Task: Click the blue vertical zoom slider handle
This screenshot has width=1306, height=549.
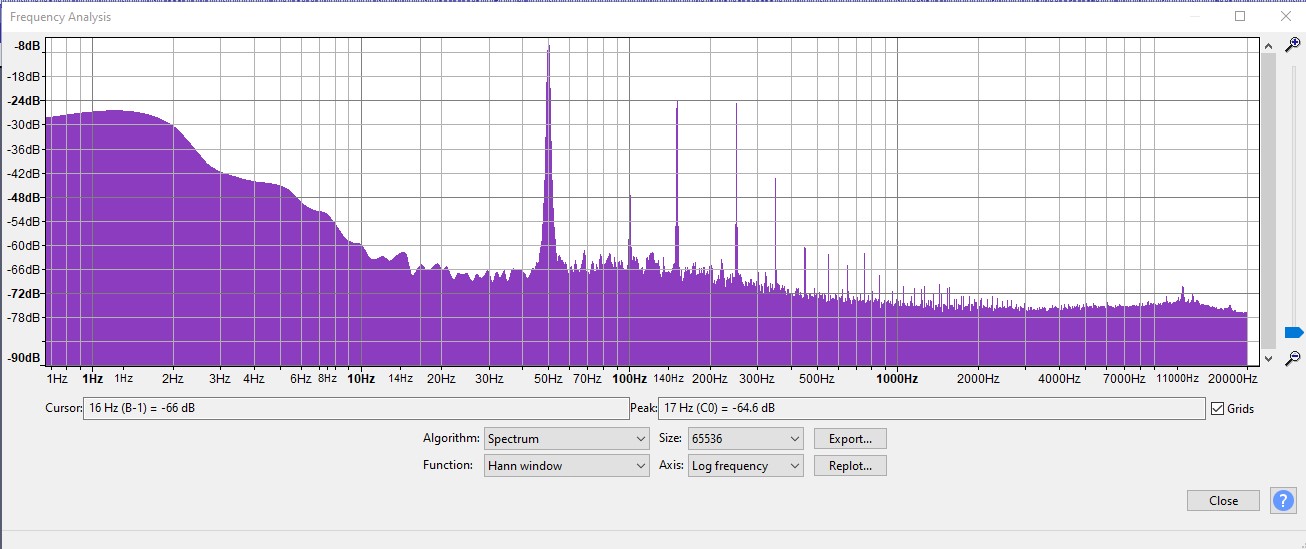Action: coord(1293,332)
